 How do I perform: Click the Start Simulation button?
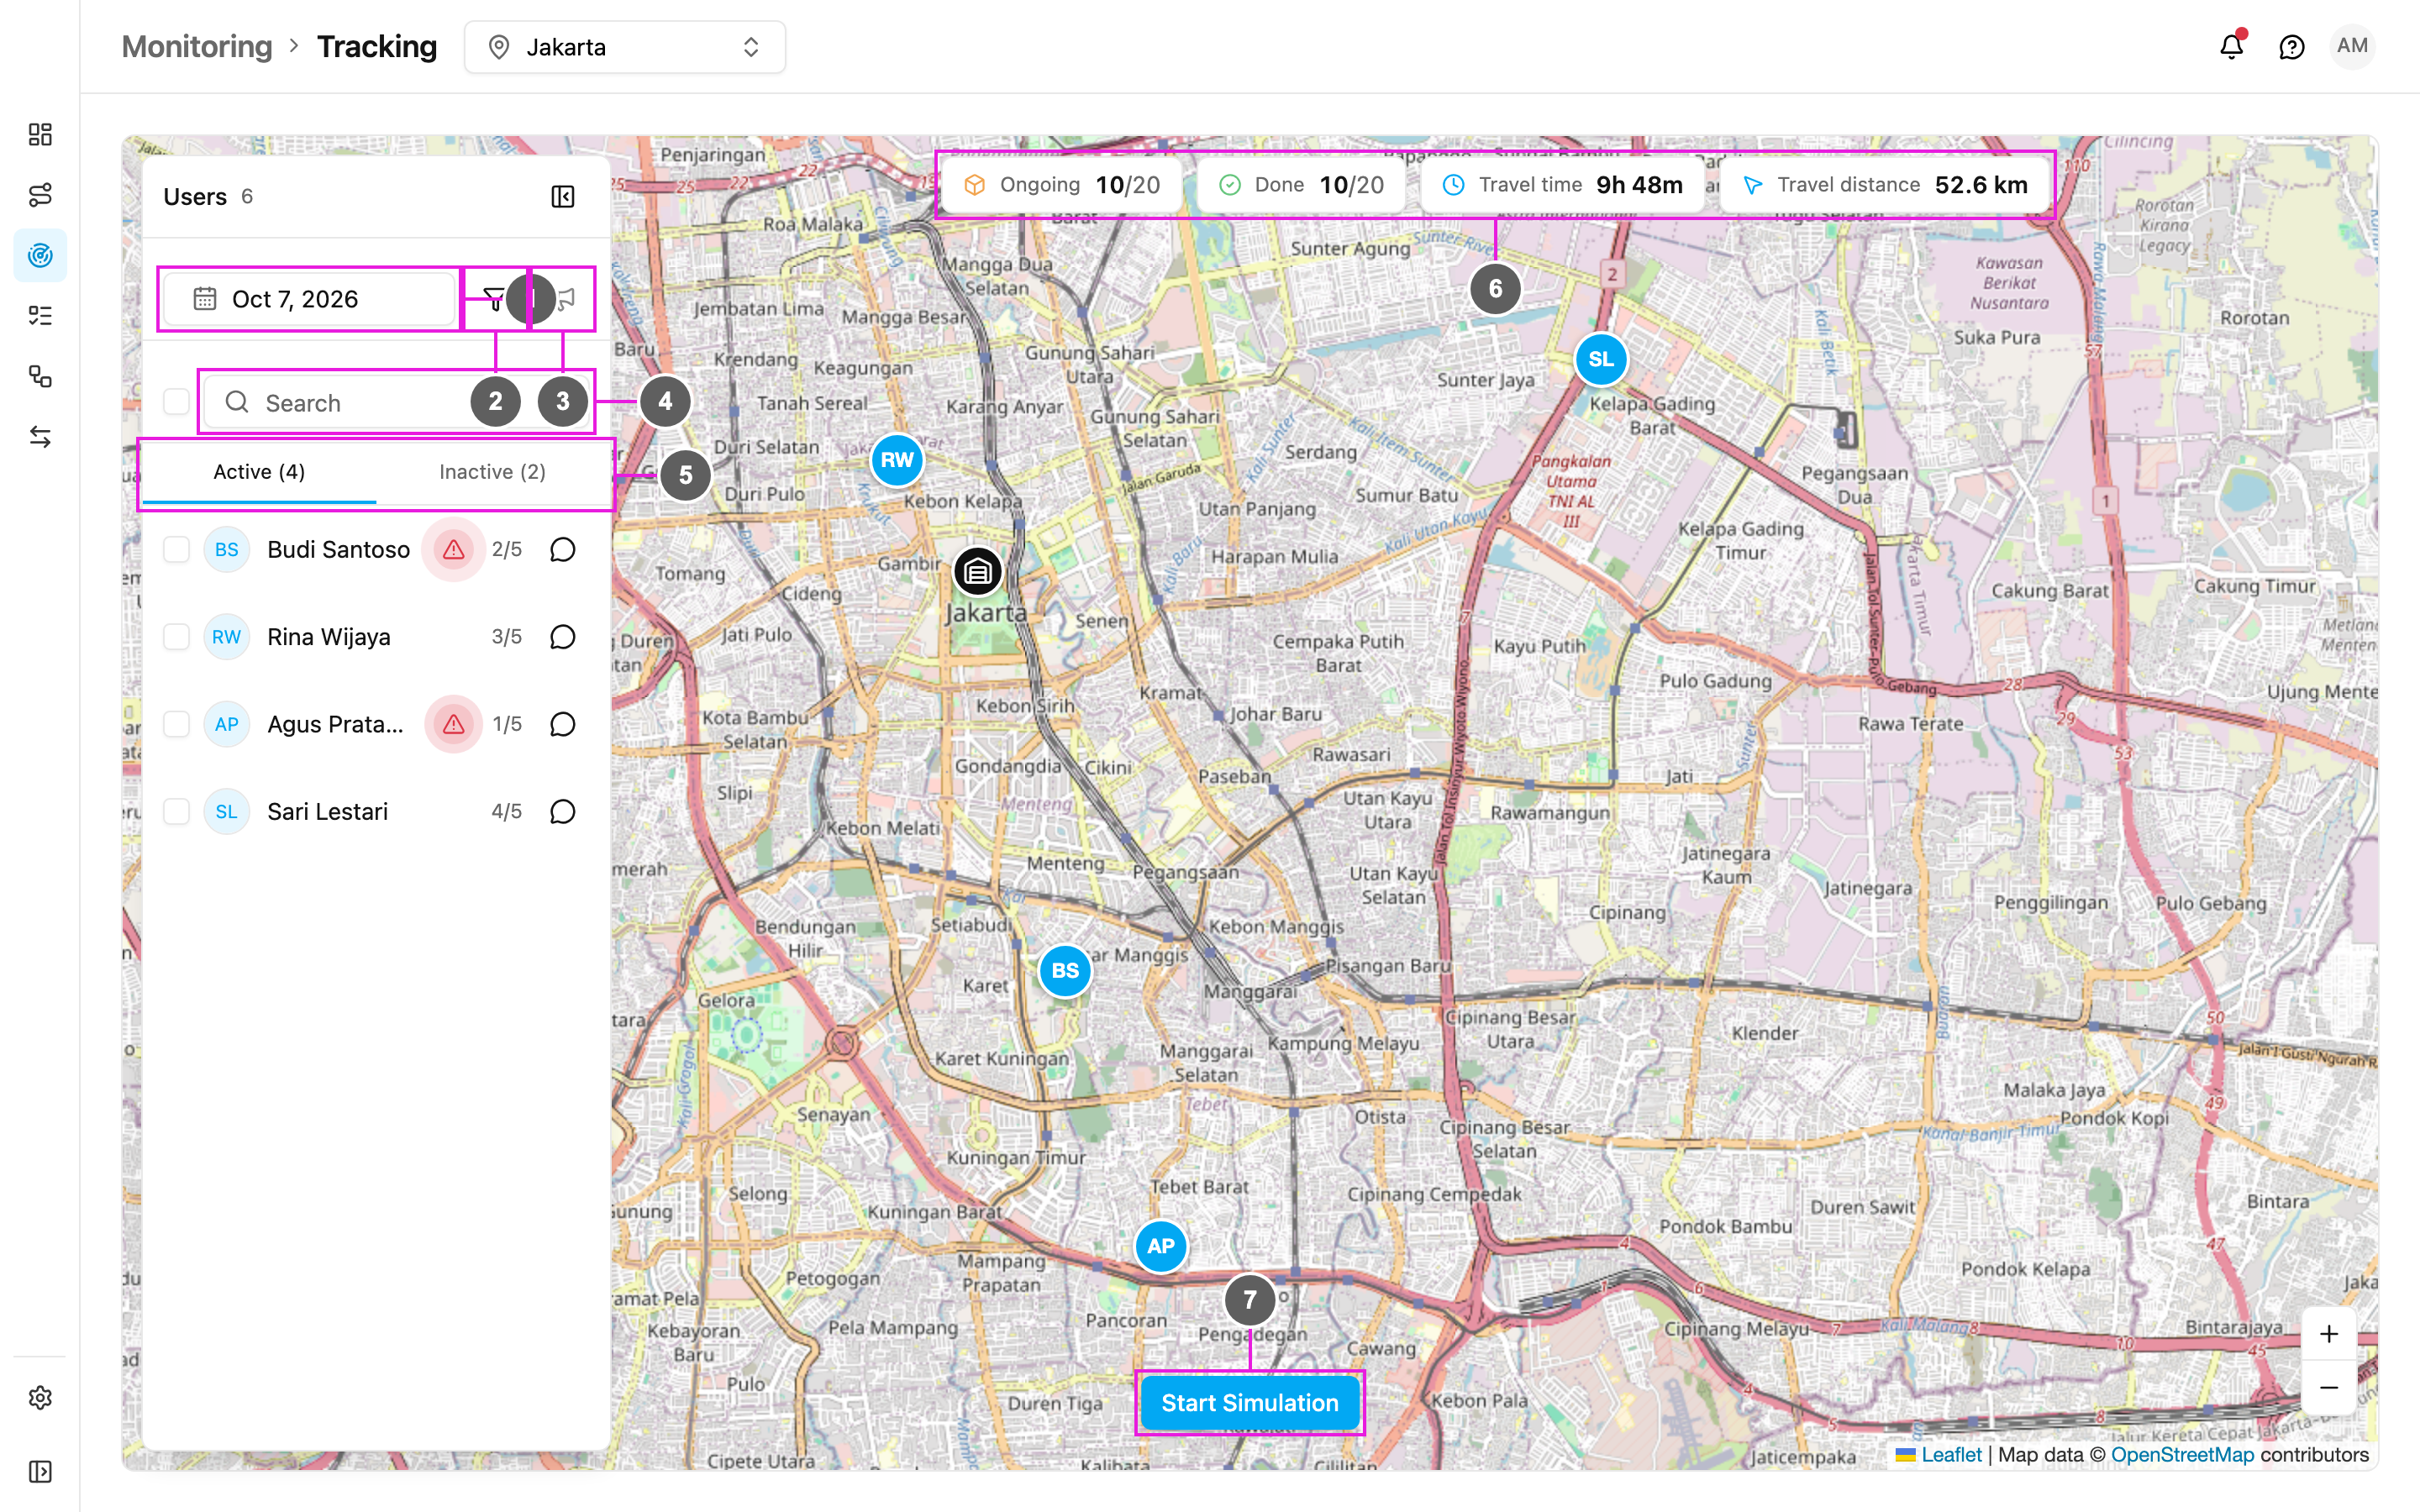pos(1249,1402)
